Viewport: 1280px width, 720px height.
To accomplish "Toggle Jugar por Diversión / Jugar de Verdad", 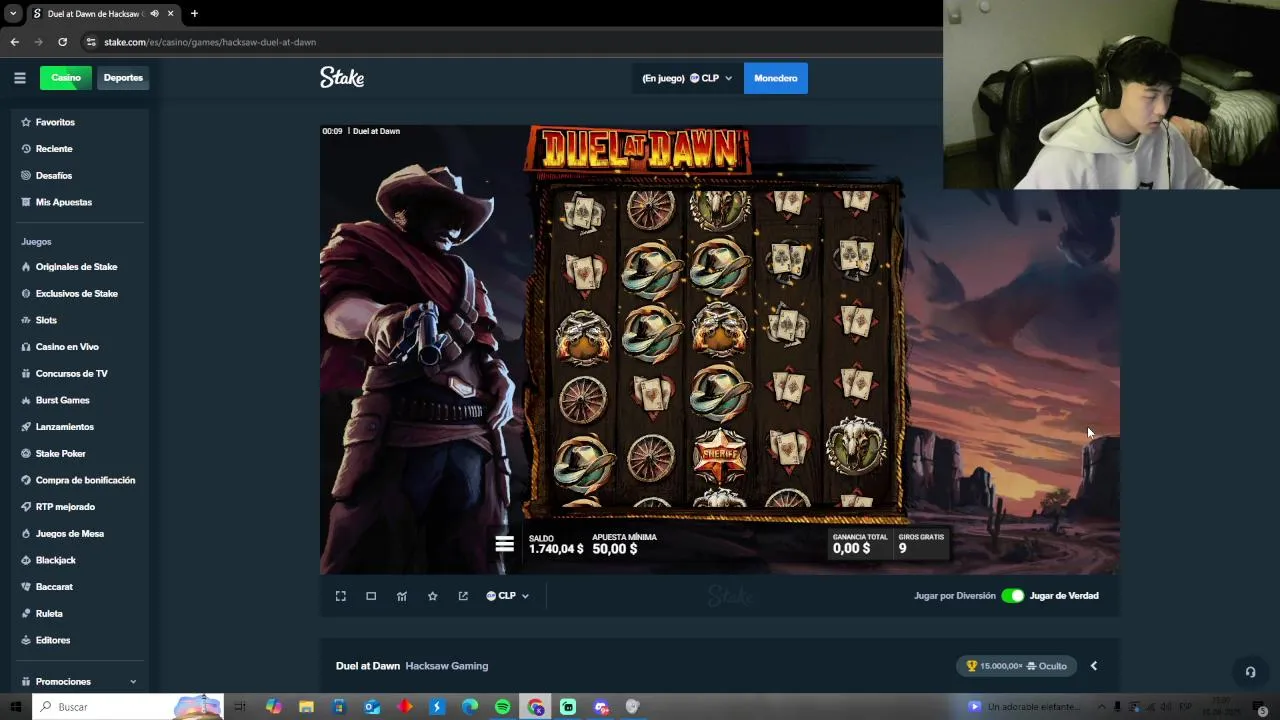I will coord(1012,596).
